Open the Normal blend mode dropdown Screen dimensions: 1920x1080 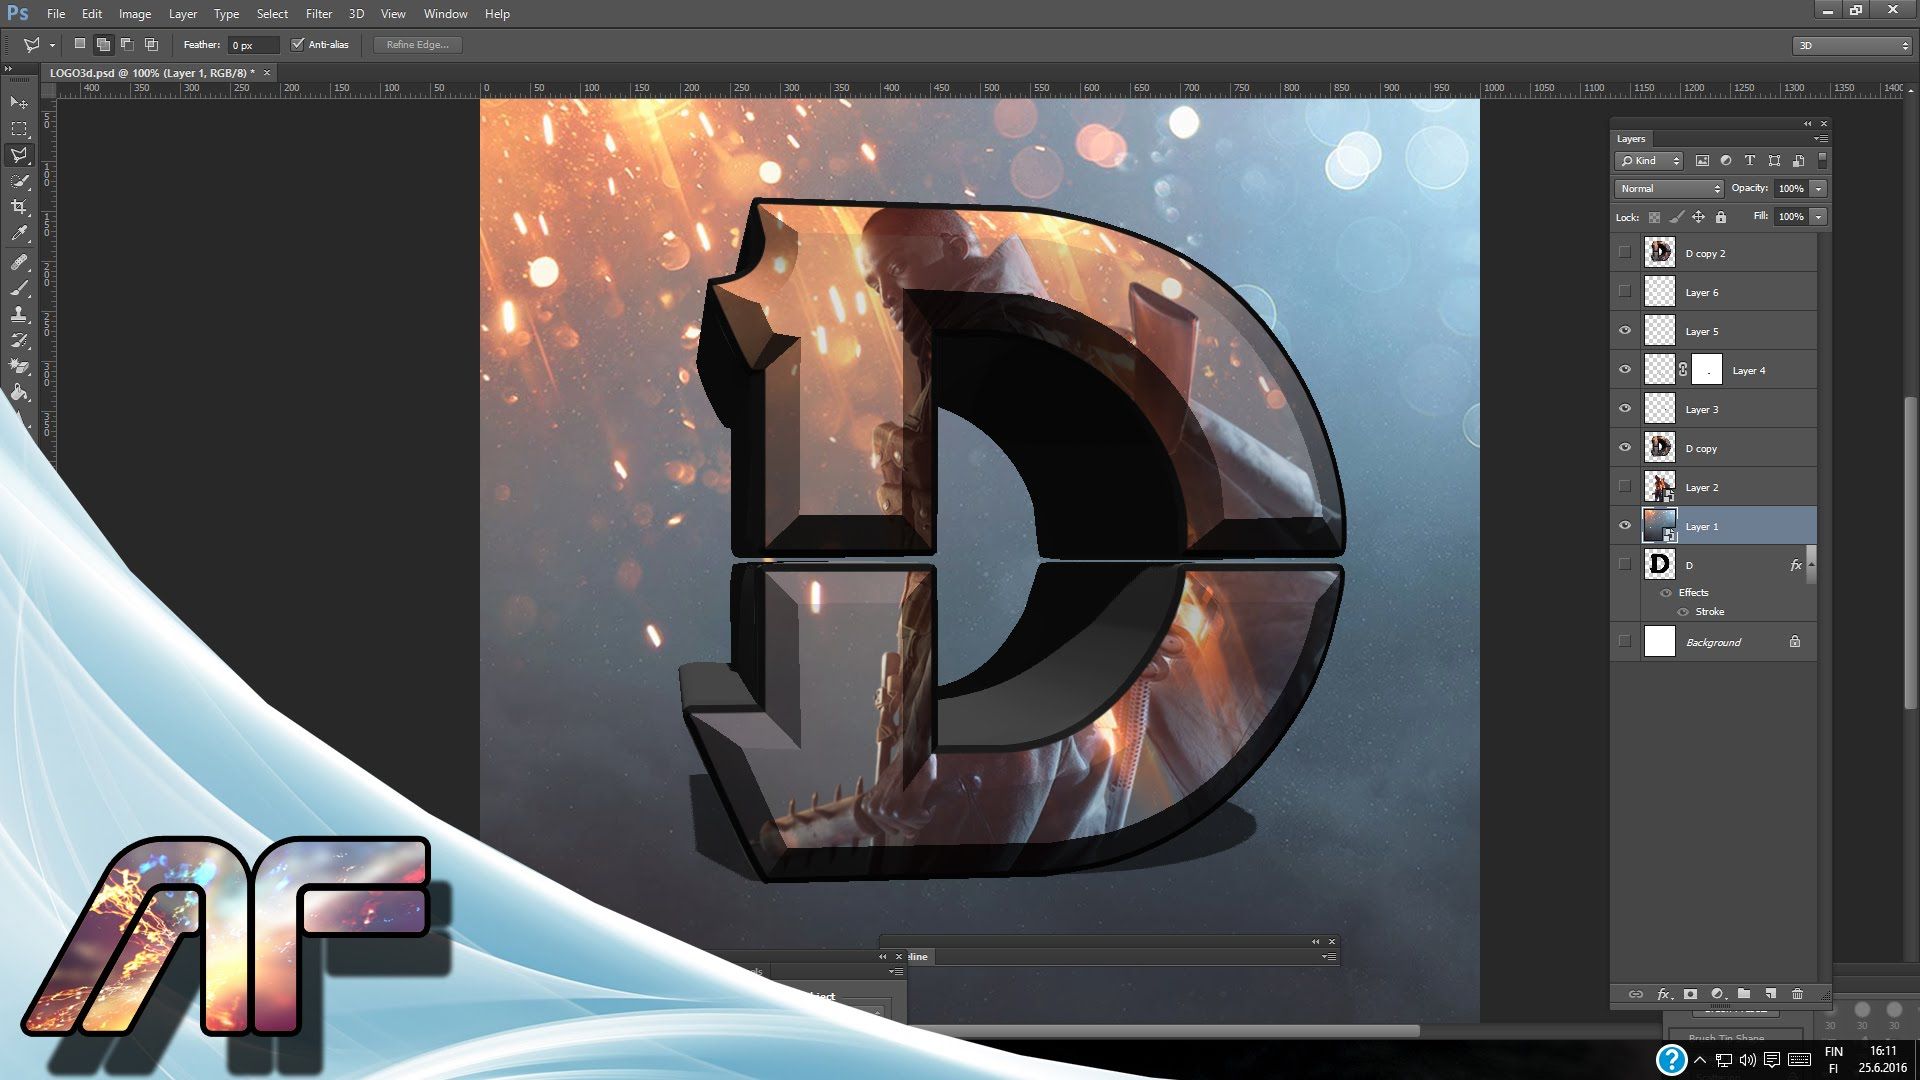pos(1668,188)
